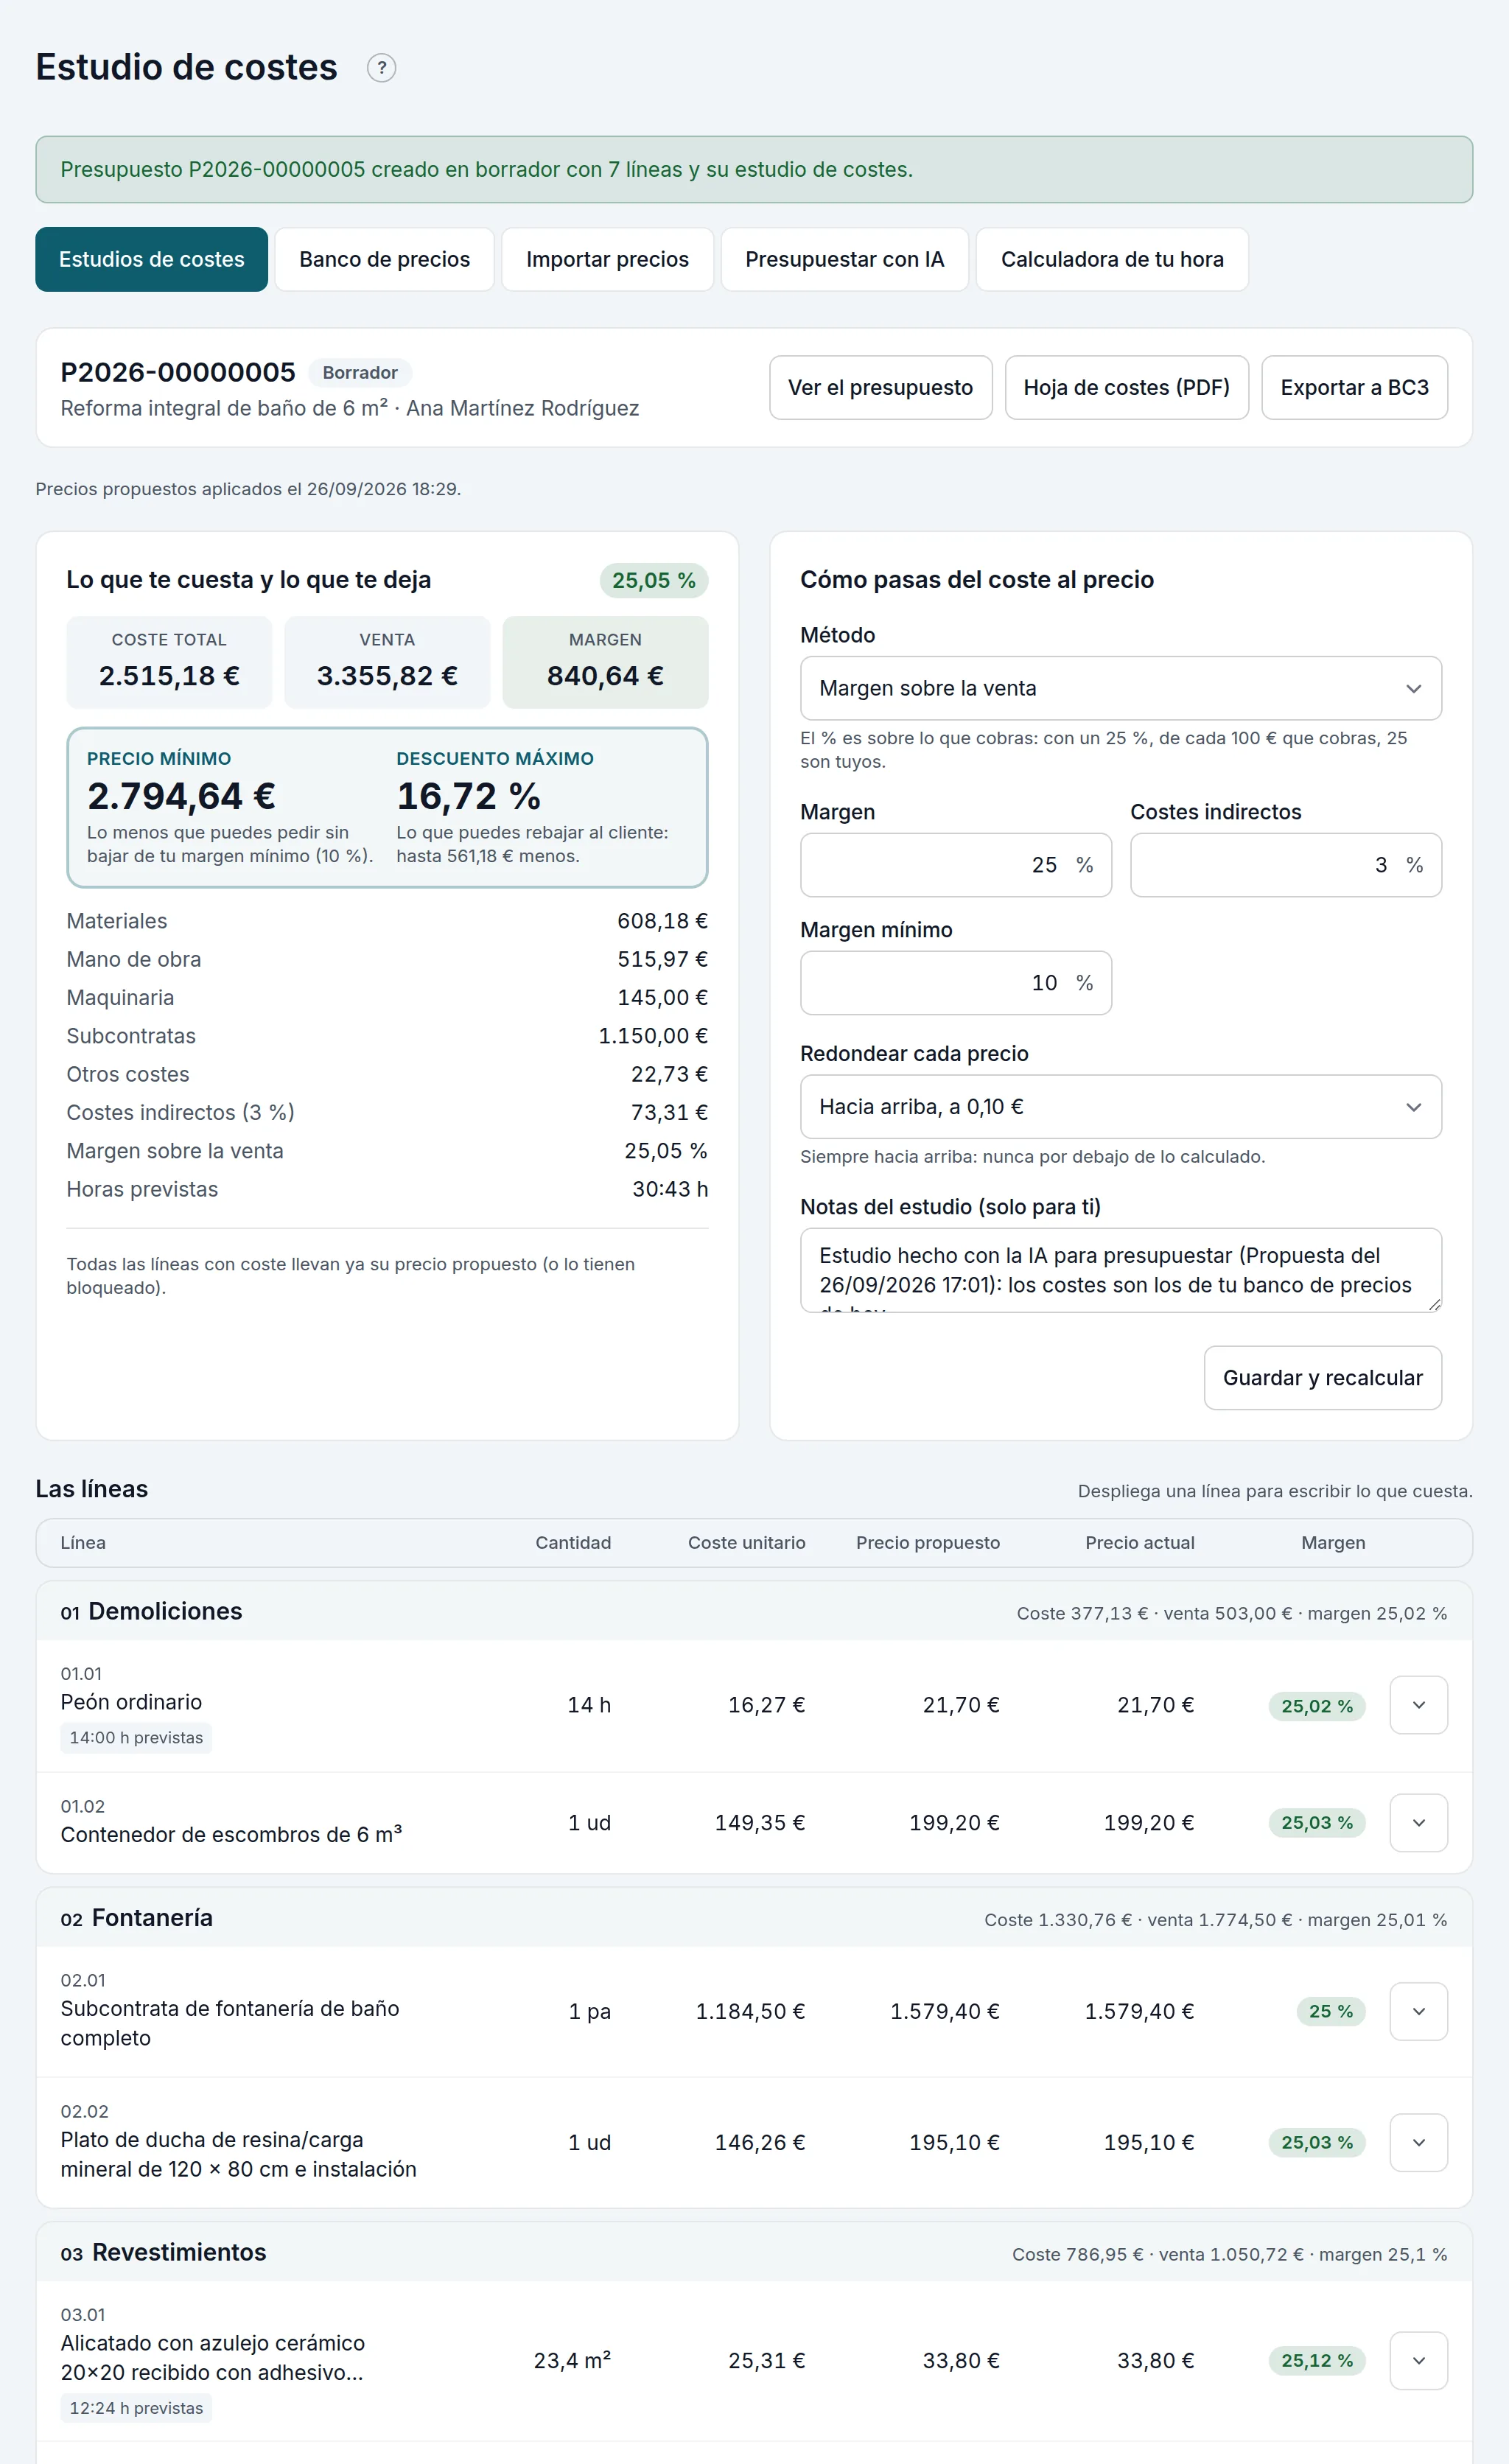
Task: Click Subcontratas amount 1.150,00 €
Action: (652, 1036)
